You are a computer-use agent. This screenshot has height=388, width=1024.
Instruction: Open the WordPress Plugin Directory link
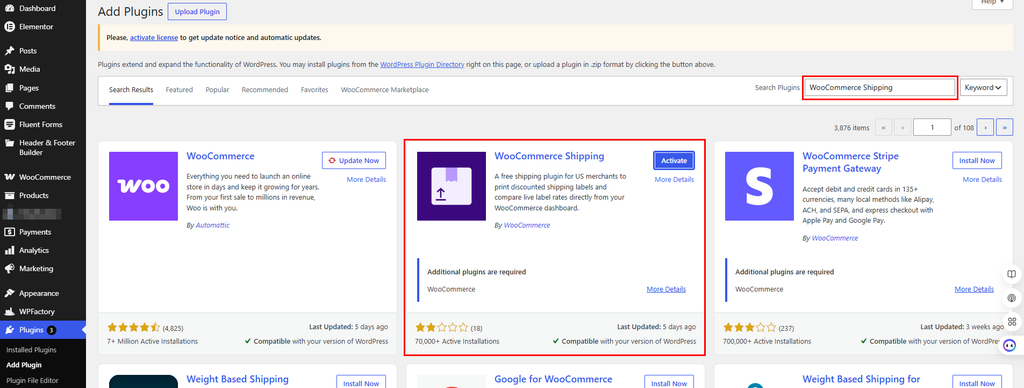[422, 65]
